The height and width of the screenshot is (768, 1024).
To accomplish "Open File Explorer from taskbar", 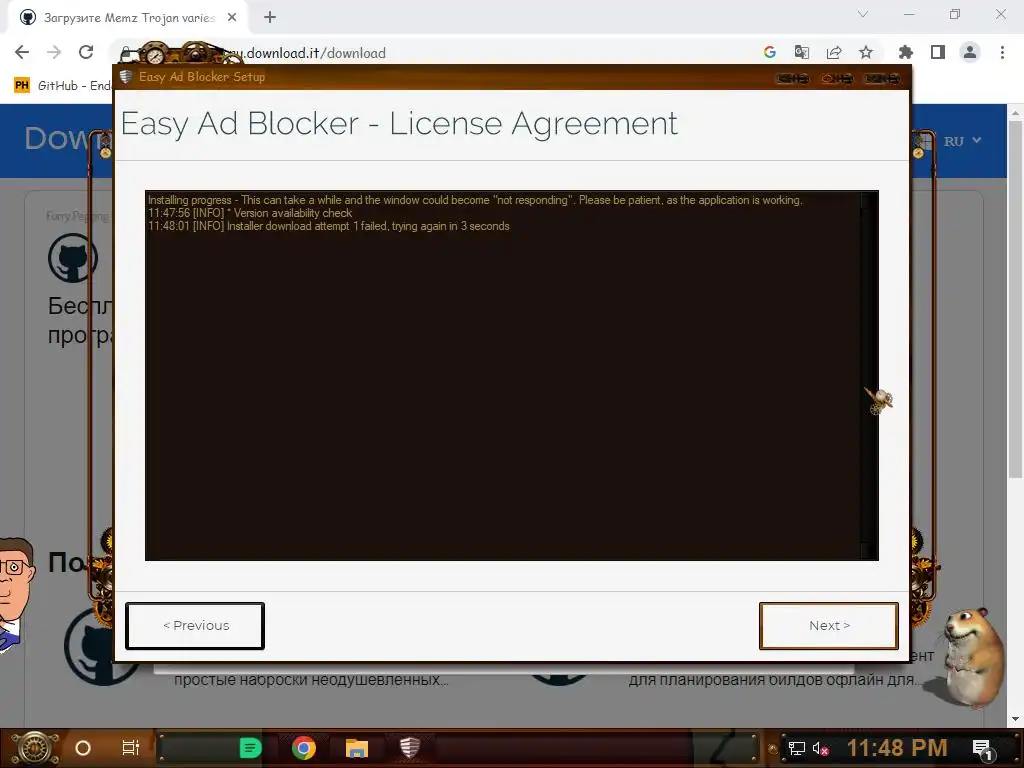I will (357, 748).
